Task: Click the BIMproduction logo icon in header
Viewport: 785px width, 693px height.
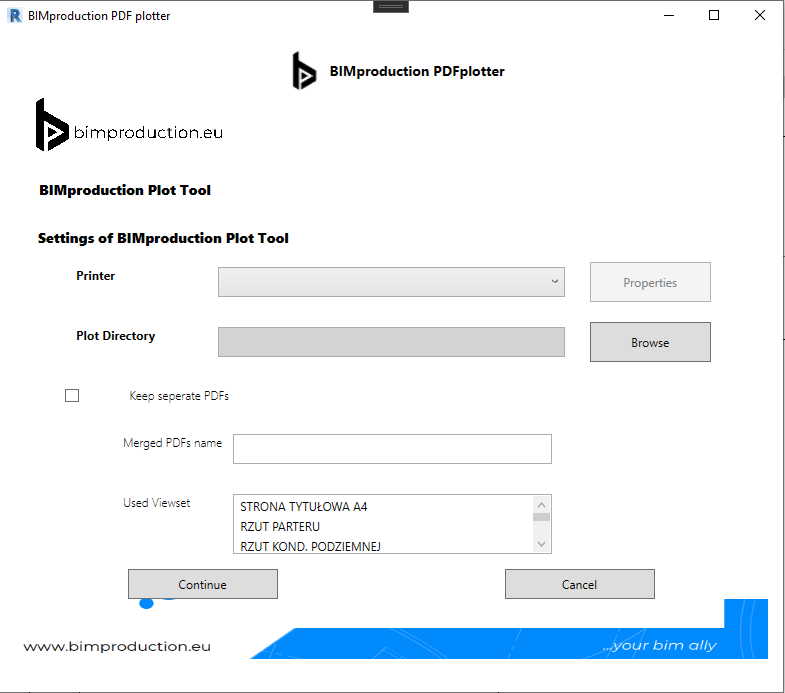Action: click(x=304, y=71)
